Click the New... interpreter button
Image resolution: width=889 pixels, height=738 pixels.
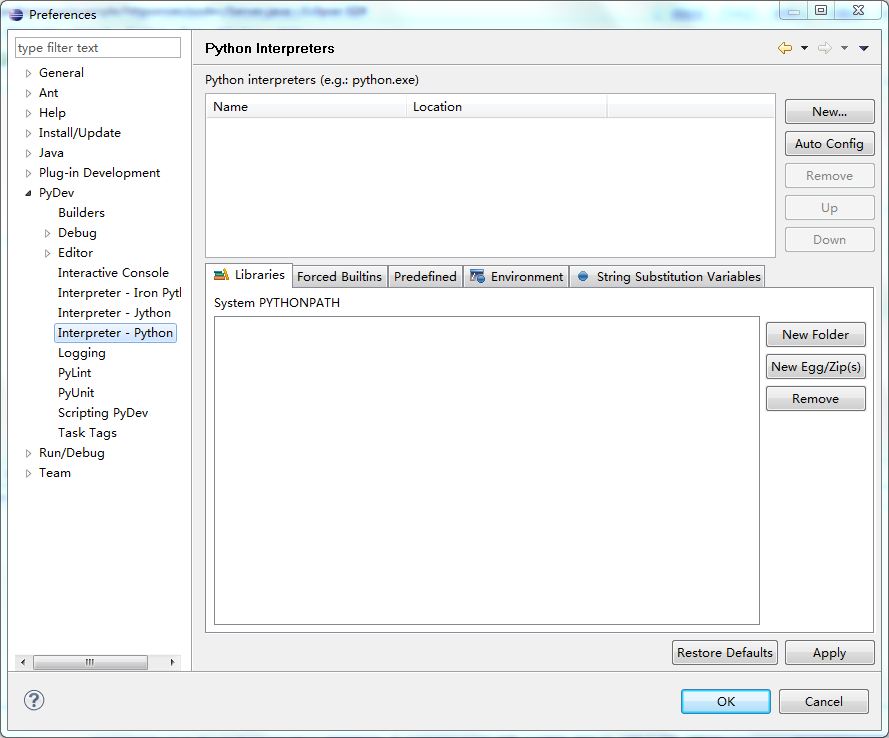pyautogui.click(x=829, y=112)
